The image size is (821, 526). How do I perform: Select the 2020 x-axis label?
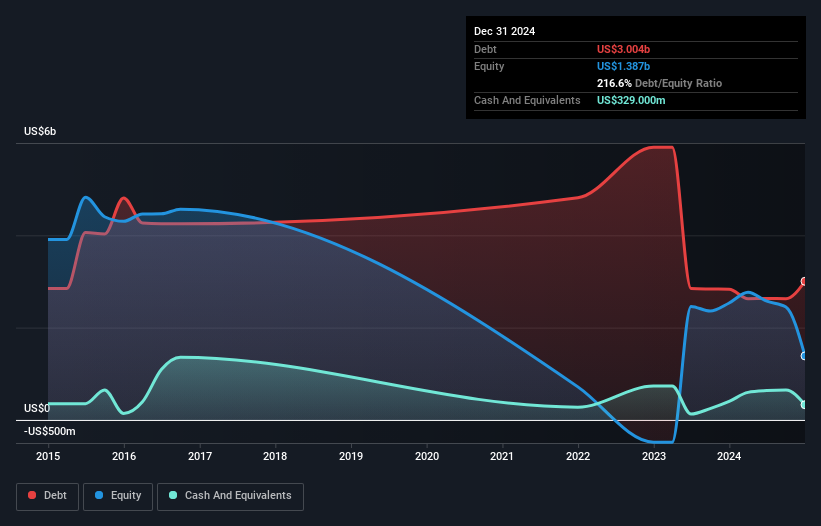coord(427,456)
